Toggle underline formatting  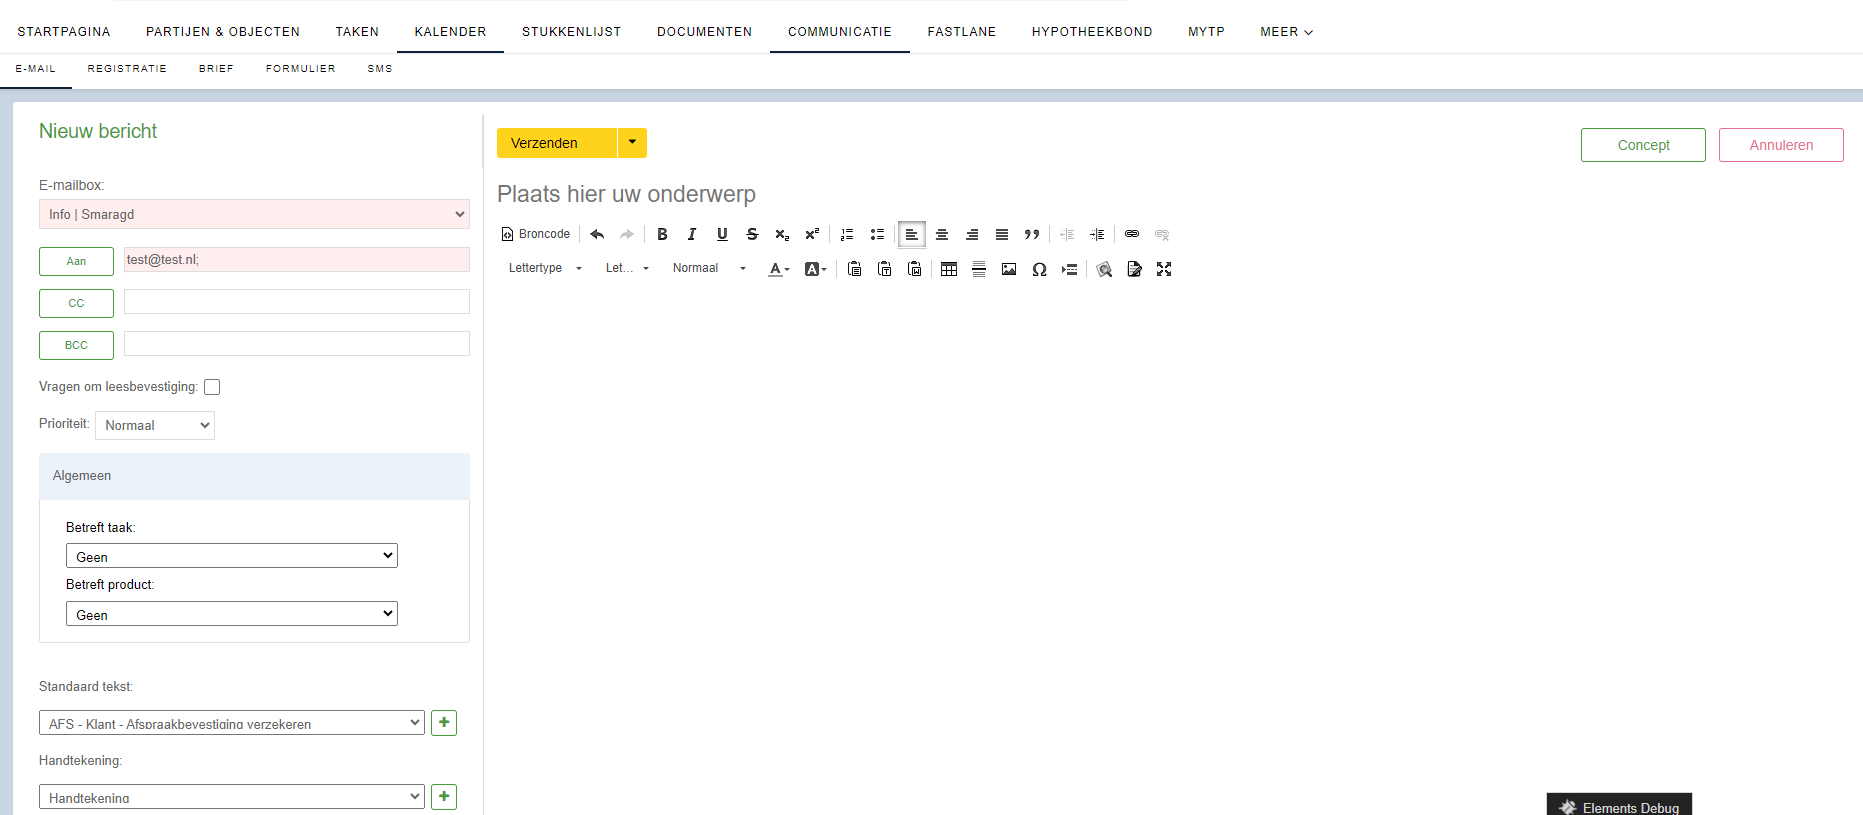click(x=722, y=234)
